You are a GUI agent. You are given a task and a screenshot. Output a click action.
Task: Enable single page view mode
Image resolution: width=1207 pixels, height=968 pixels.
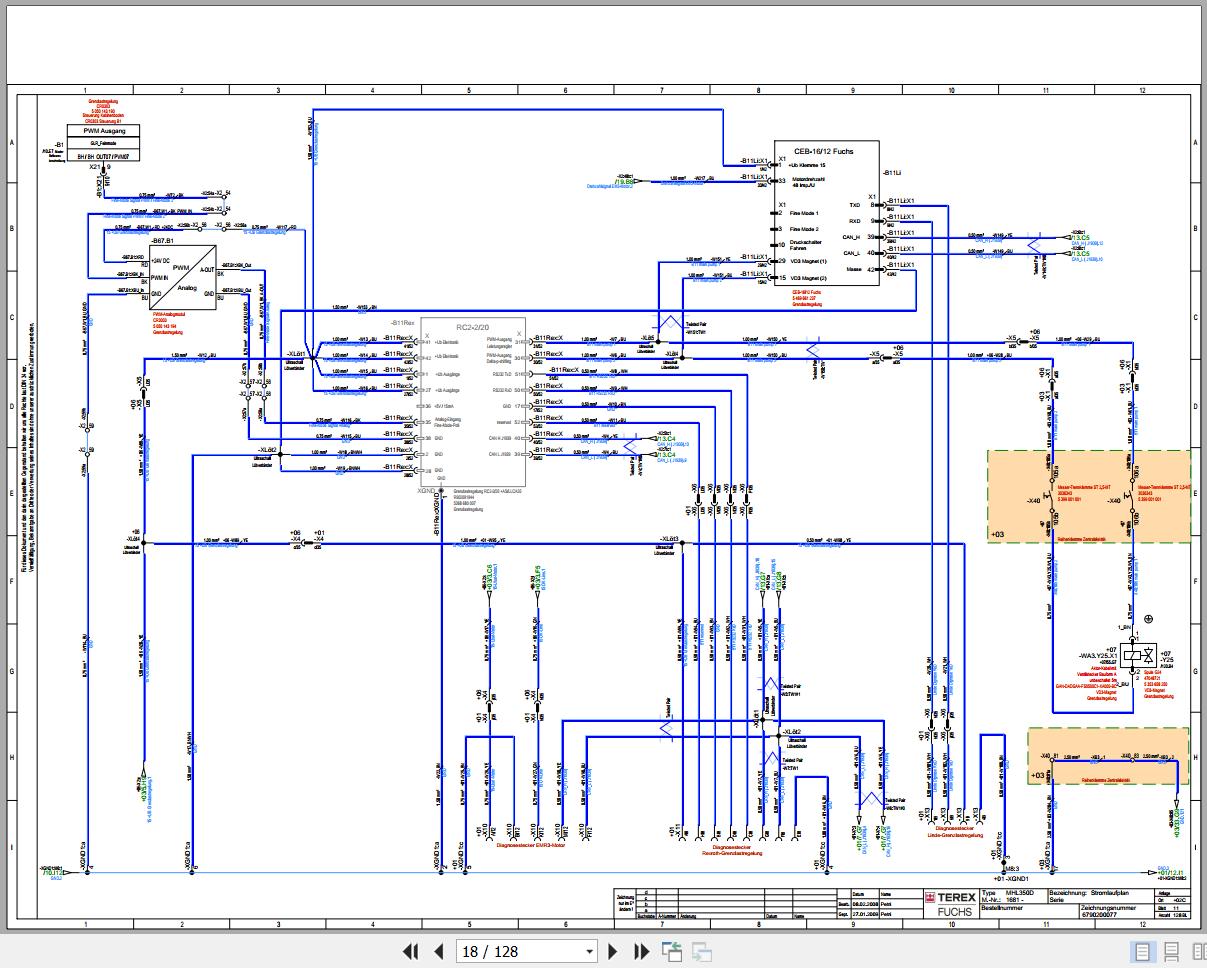1143,951
